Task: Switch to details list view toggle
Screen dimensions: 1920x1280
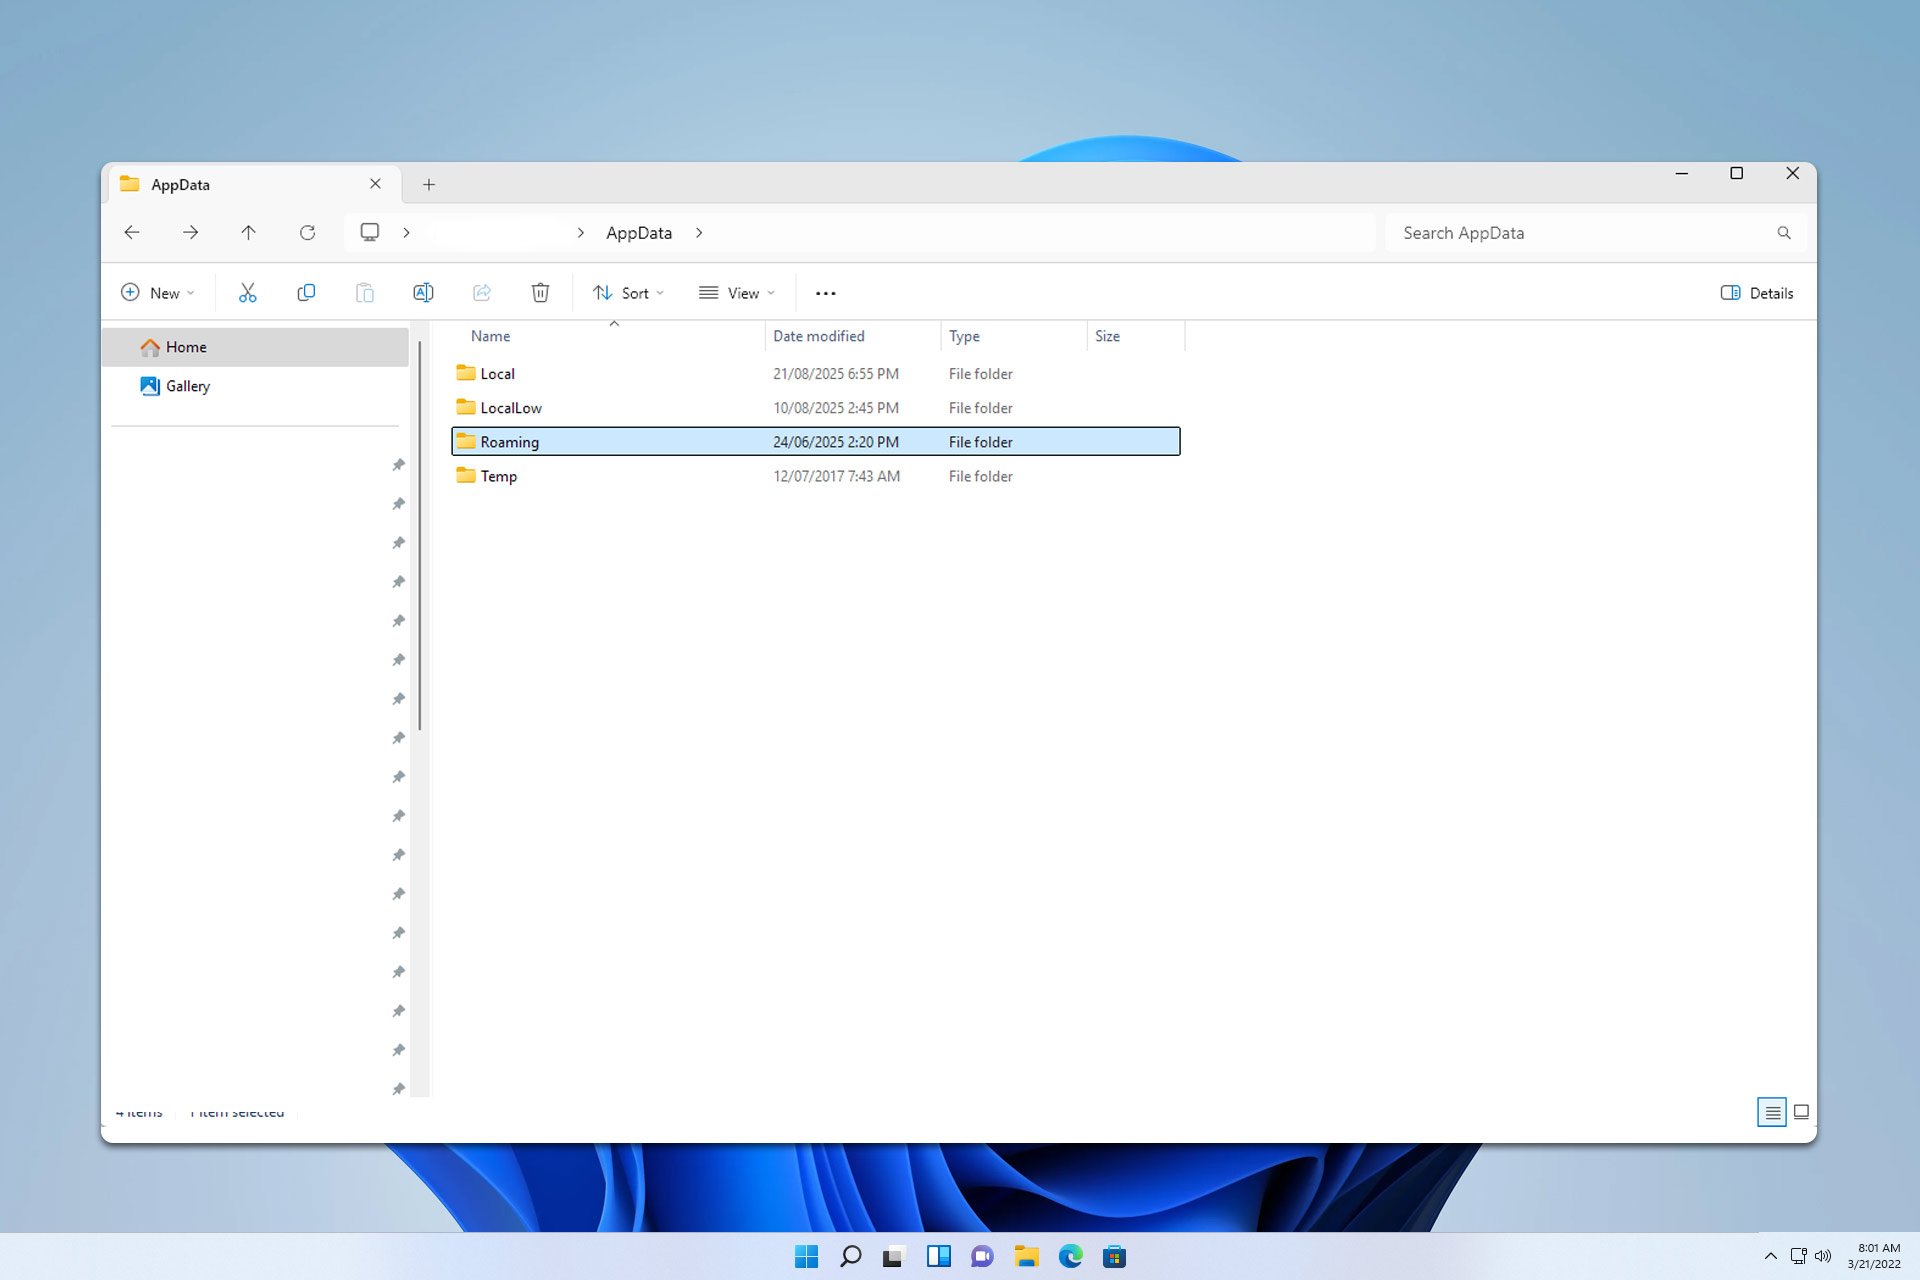Action: coord(1771,1112)
